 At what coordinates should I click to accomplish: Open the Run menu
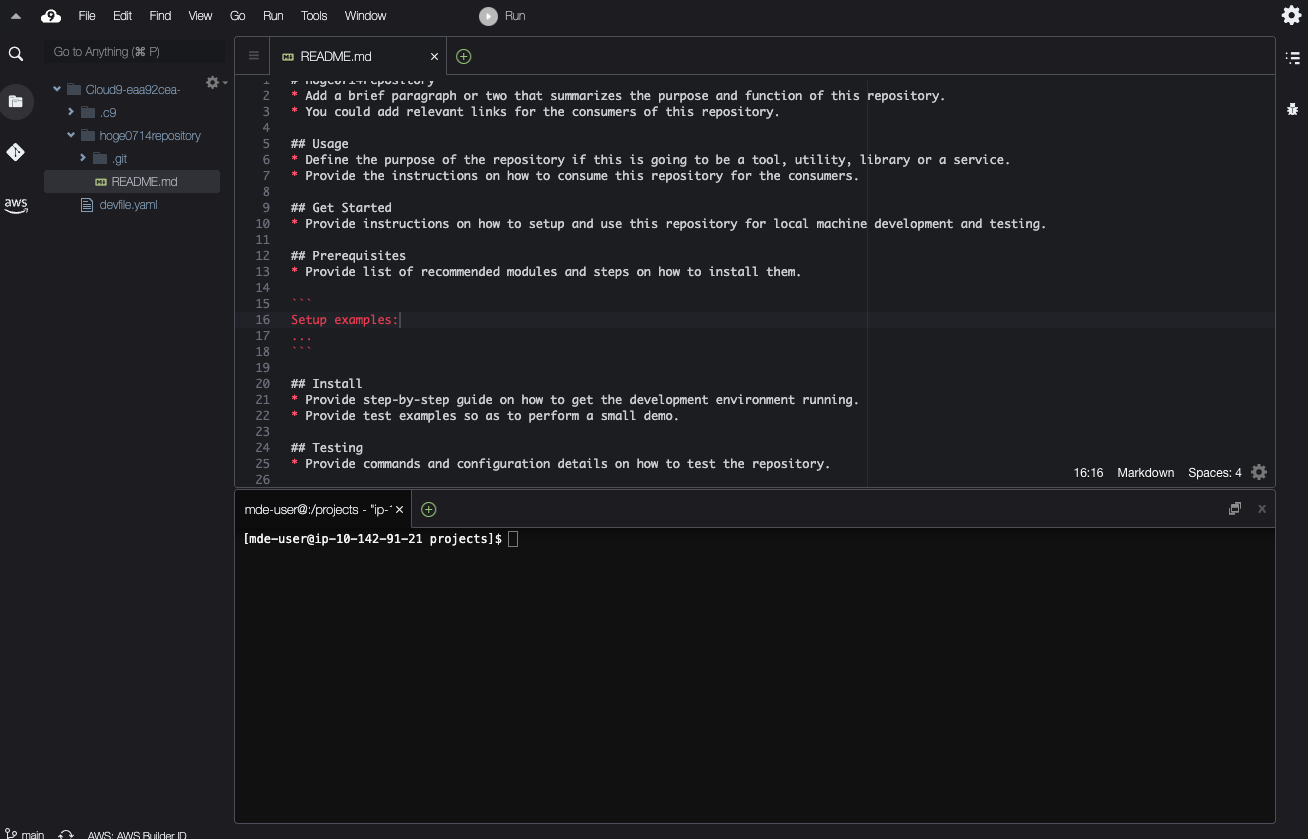(273, 16)
